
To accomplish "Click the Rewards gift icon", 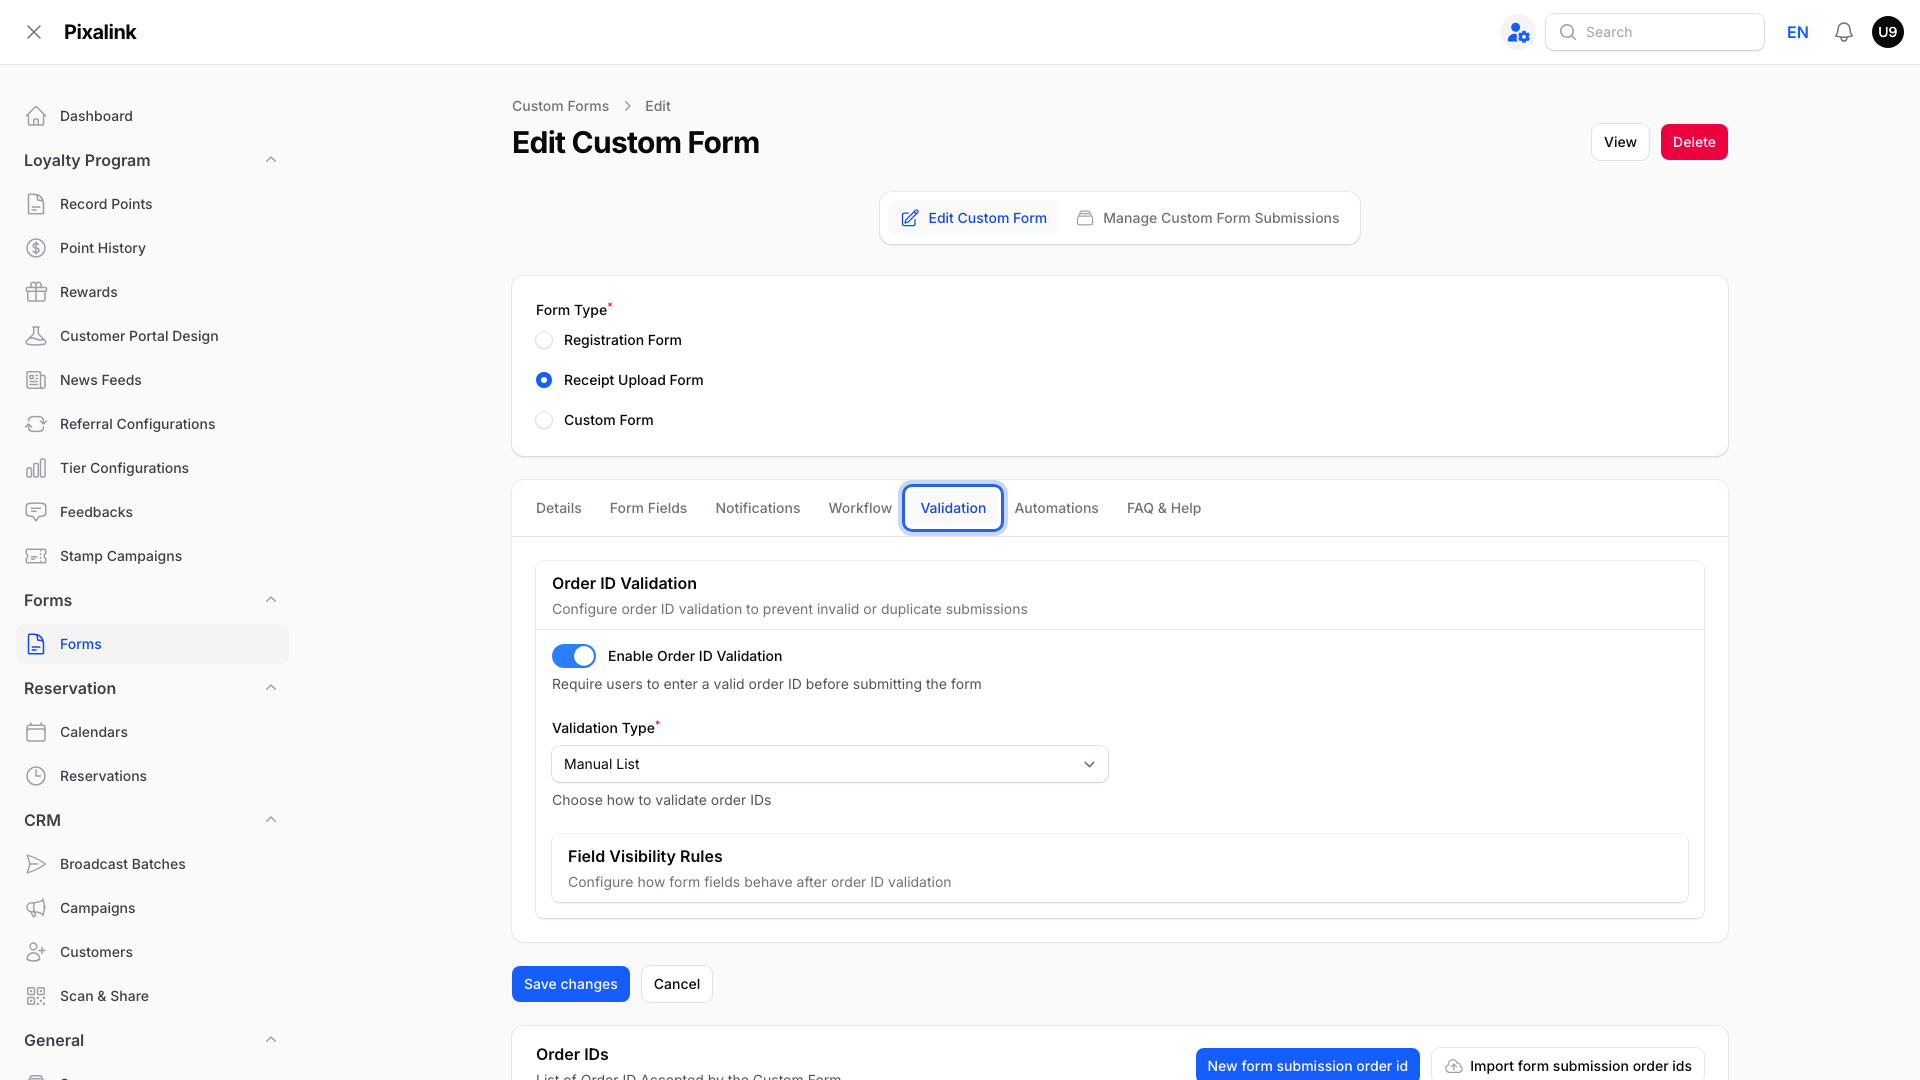I will [36, 292].
